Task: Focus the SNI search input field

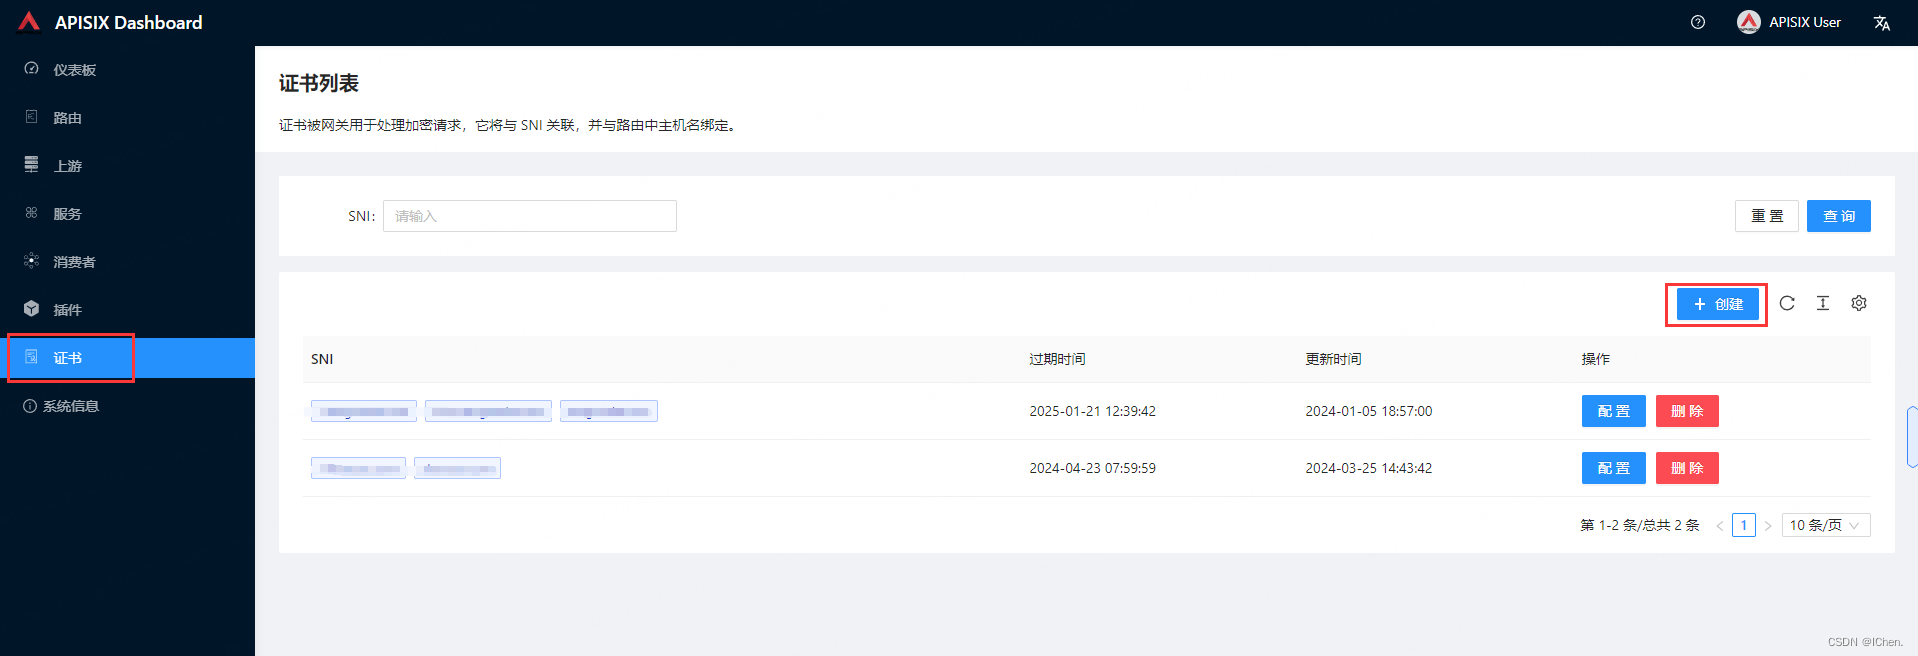Action: click(x=530, y=216)
